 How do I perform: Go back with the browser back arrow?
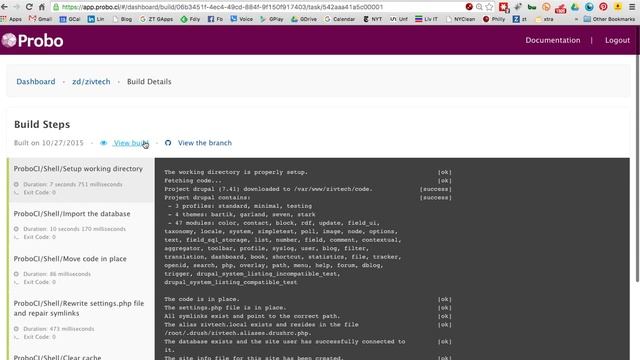pyautogui.click(x=4, y=7)
